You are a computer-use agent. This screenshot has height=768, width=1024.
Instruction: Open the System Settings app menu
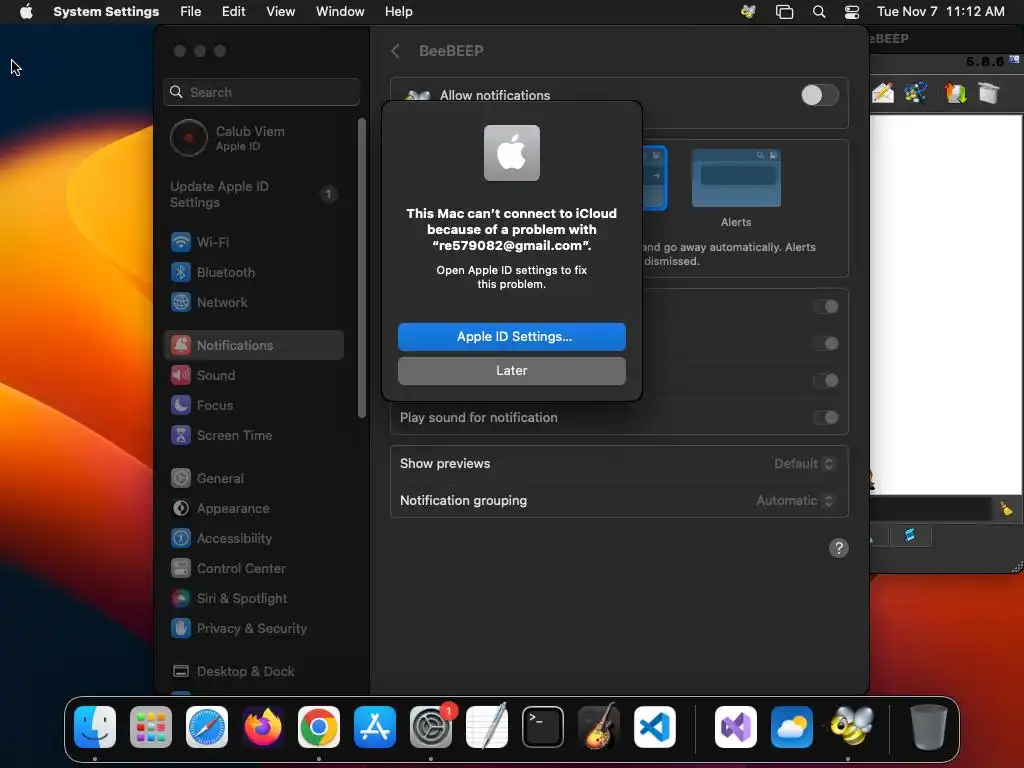click(106, 12)
